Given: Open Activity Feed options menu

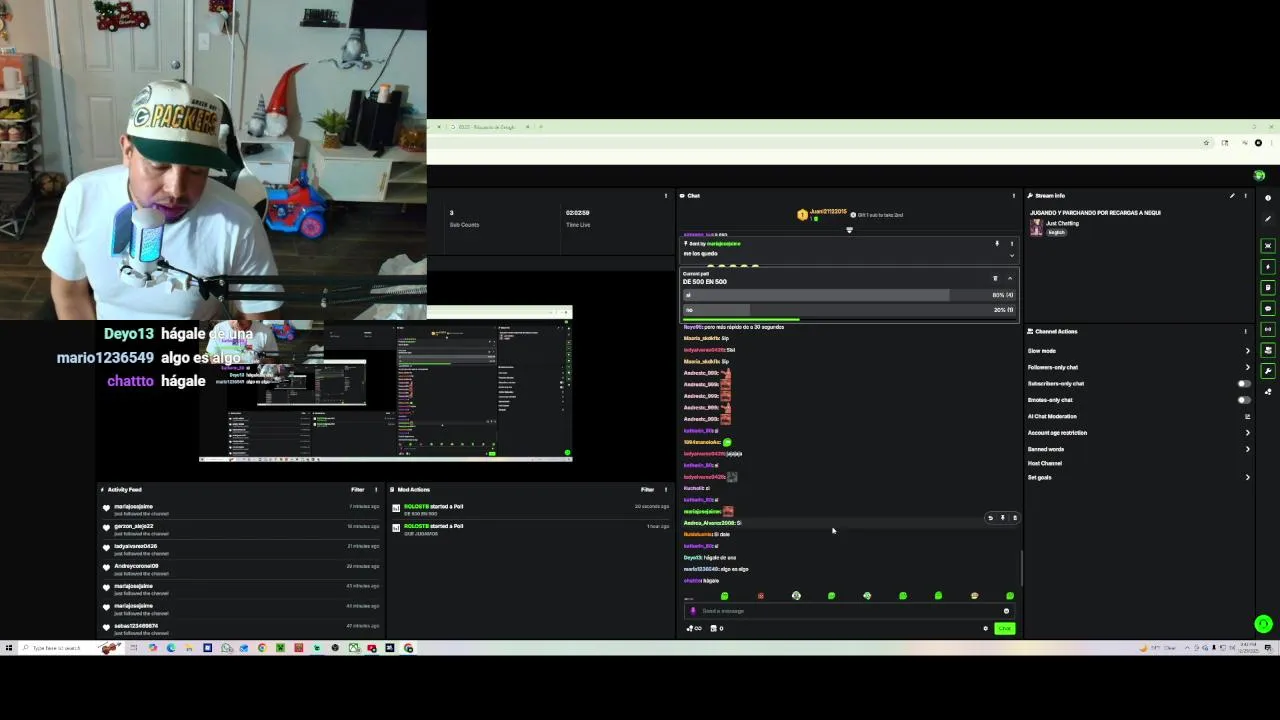Looking at the screenshot, I should [376, 490].
